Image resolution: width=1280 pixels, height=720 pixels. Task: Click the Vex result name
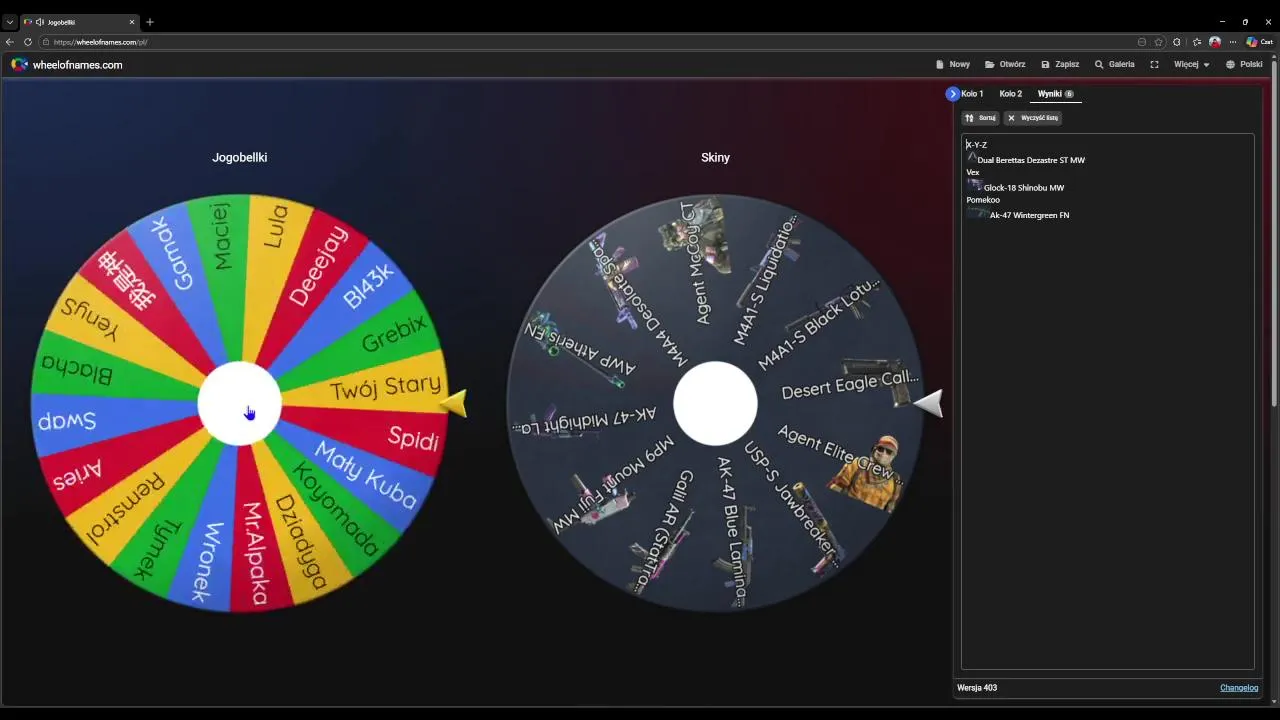point(973,172)
